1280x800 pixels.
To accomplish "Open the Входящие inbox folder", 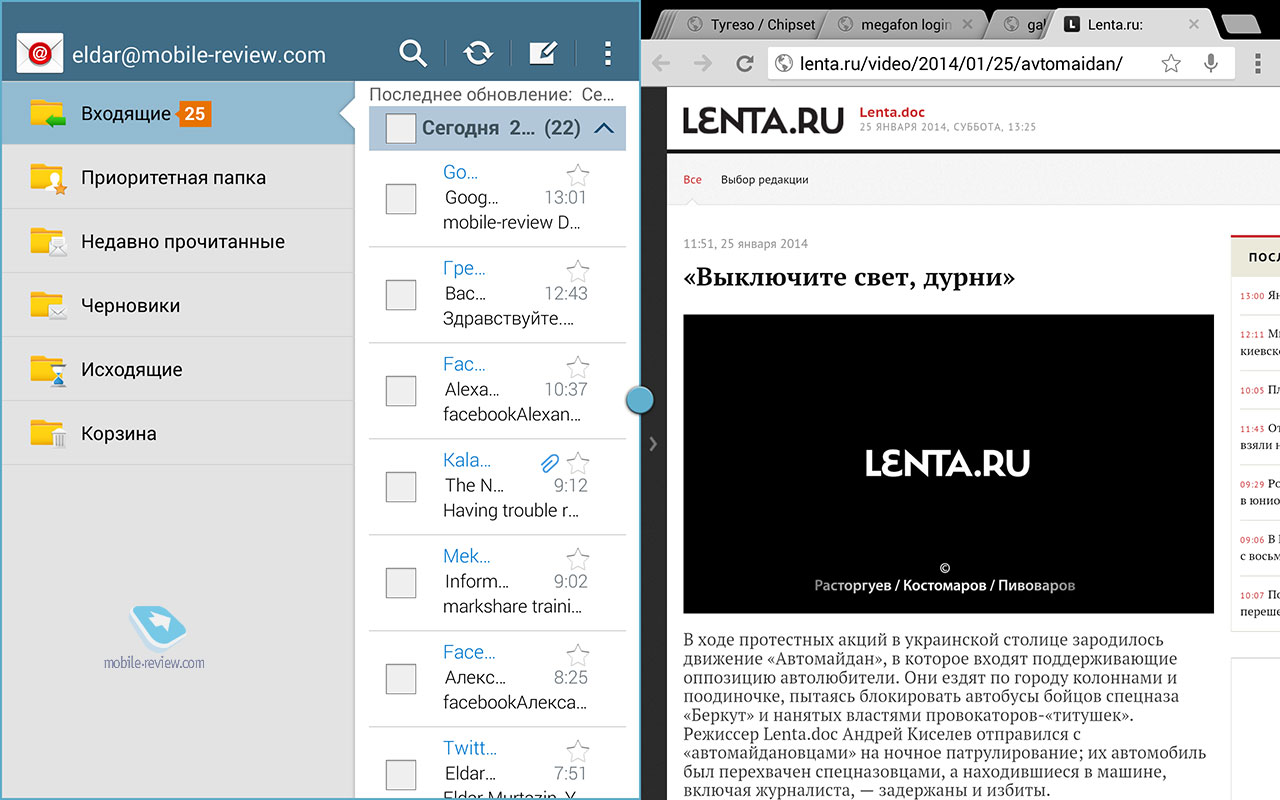I will 177,113.
